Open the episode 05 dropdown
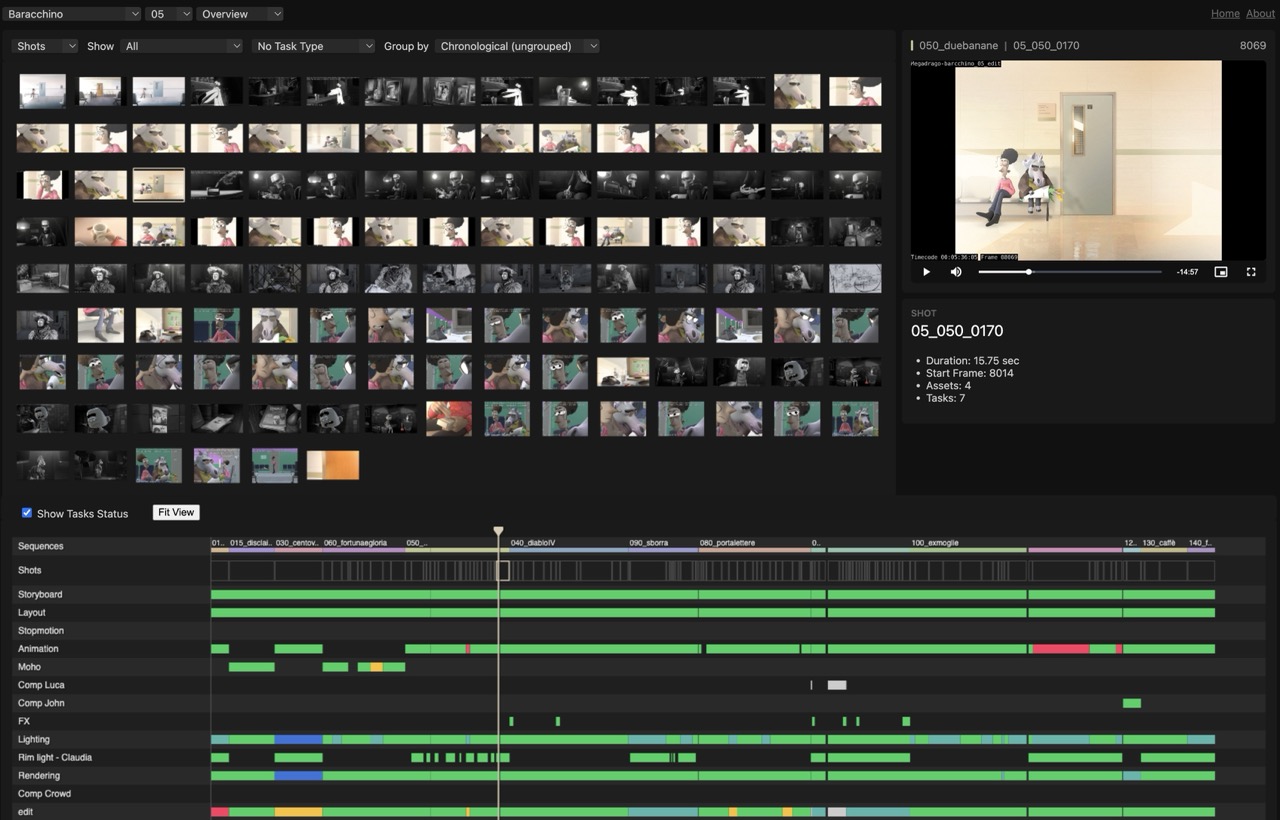 coord(168,14)
